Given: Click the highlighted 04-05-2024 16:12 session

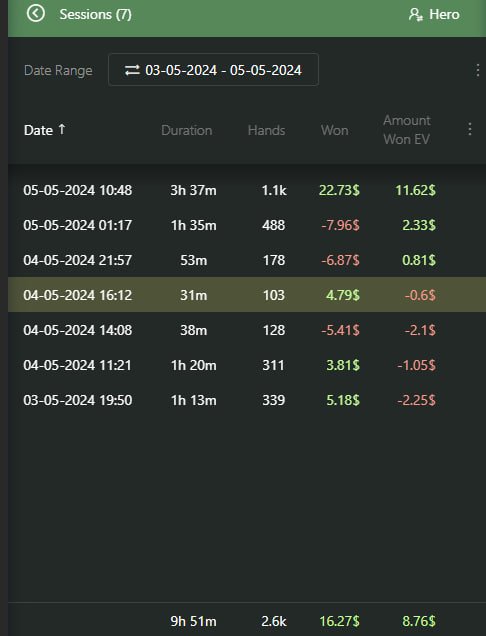Looking at the screenshot, I should [247, 295].
